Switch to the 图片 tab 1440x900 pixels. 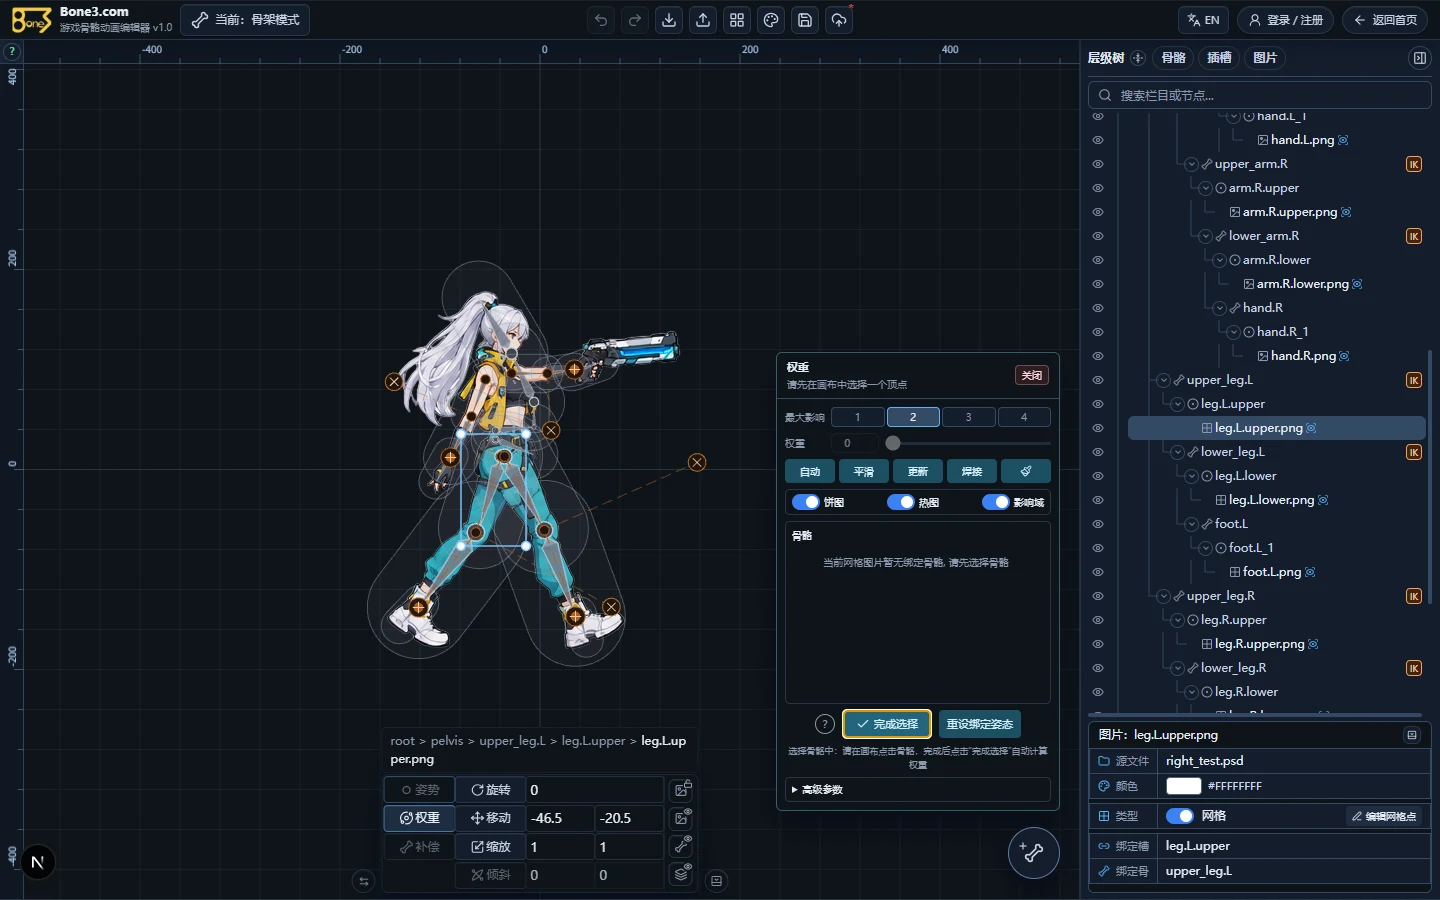tap(1265, 58)
